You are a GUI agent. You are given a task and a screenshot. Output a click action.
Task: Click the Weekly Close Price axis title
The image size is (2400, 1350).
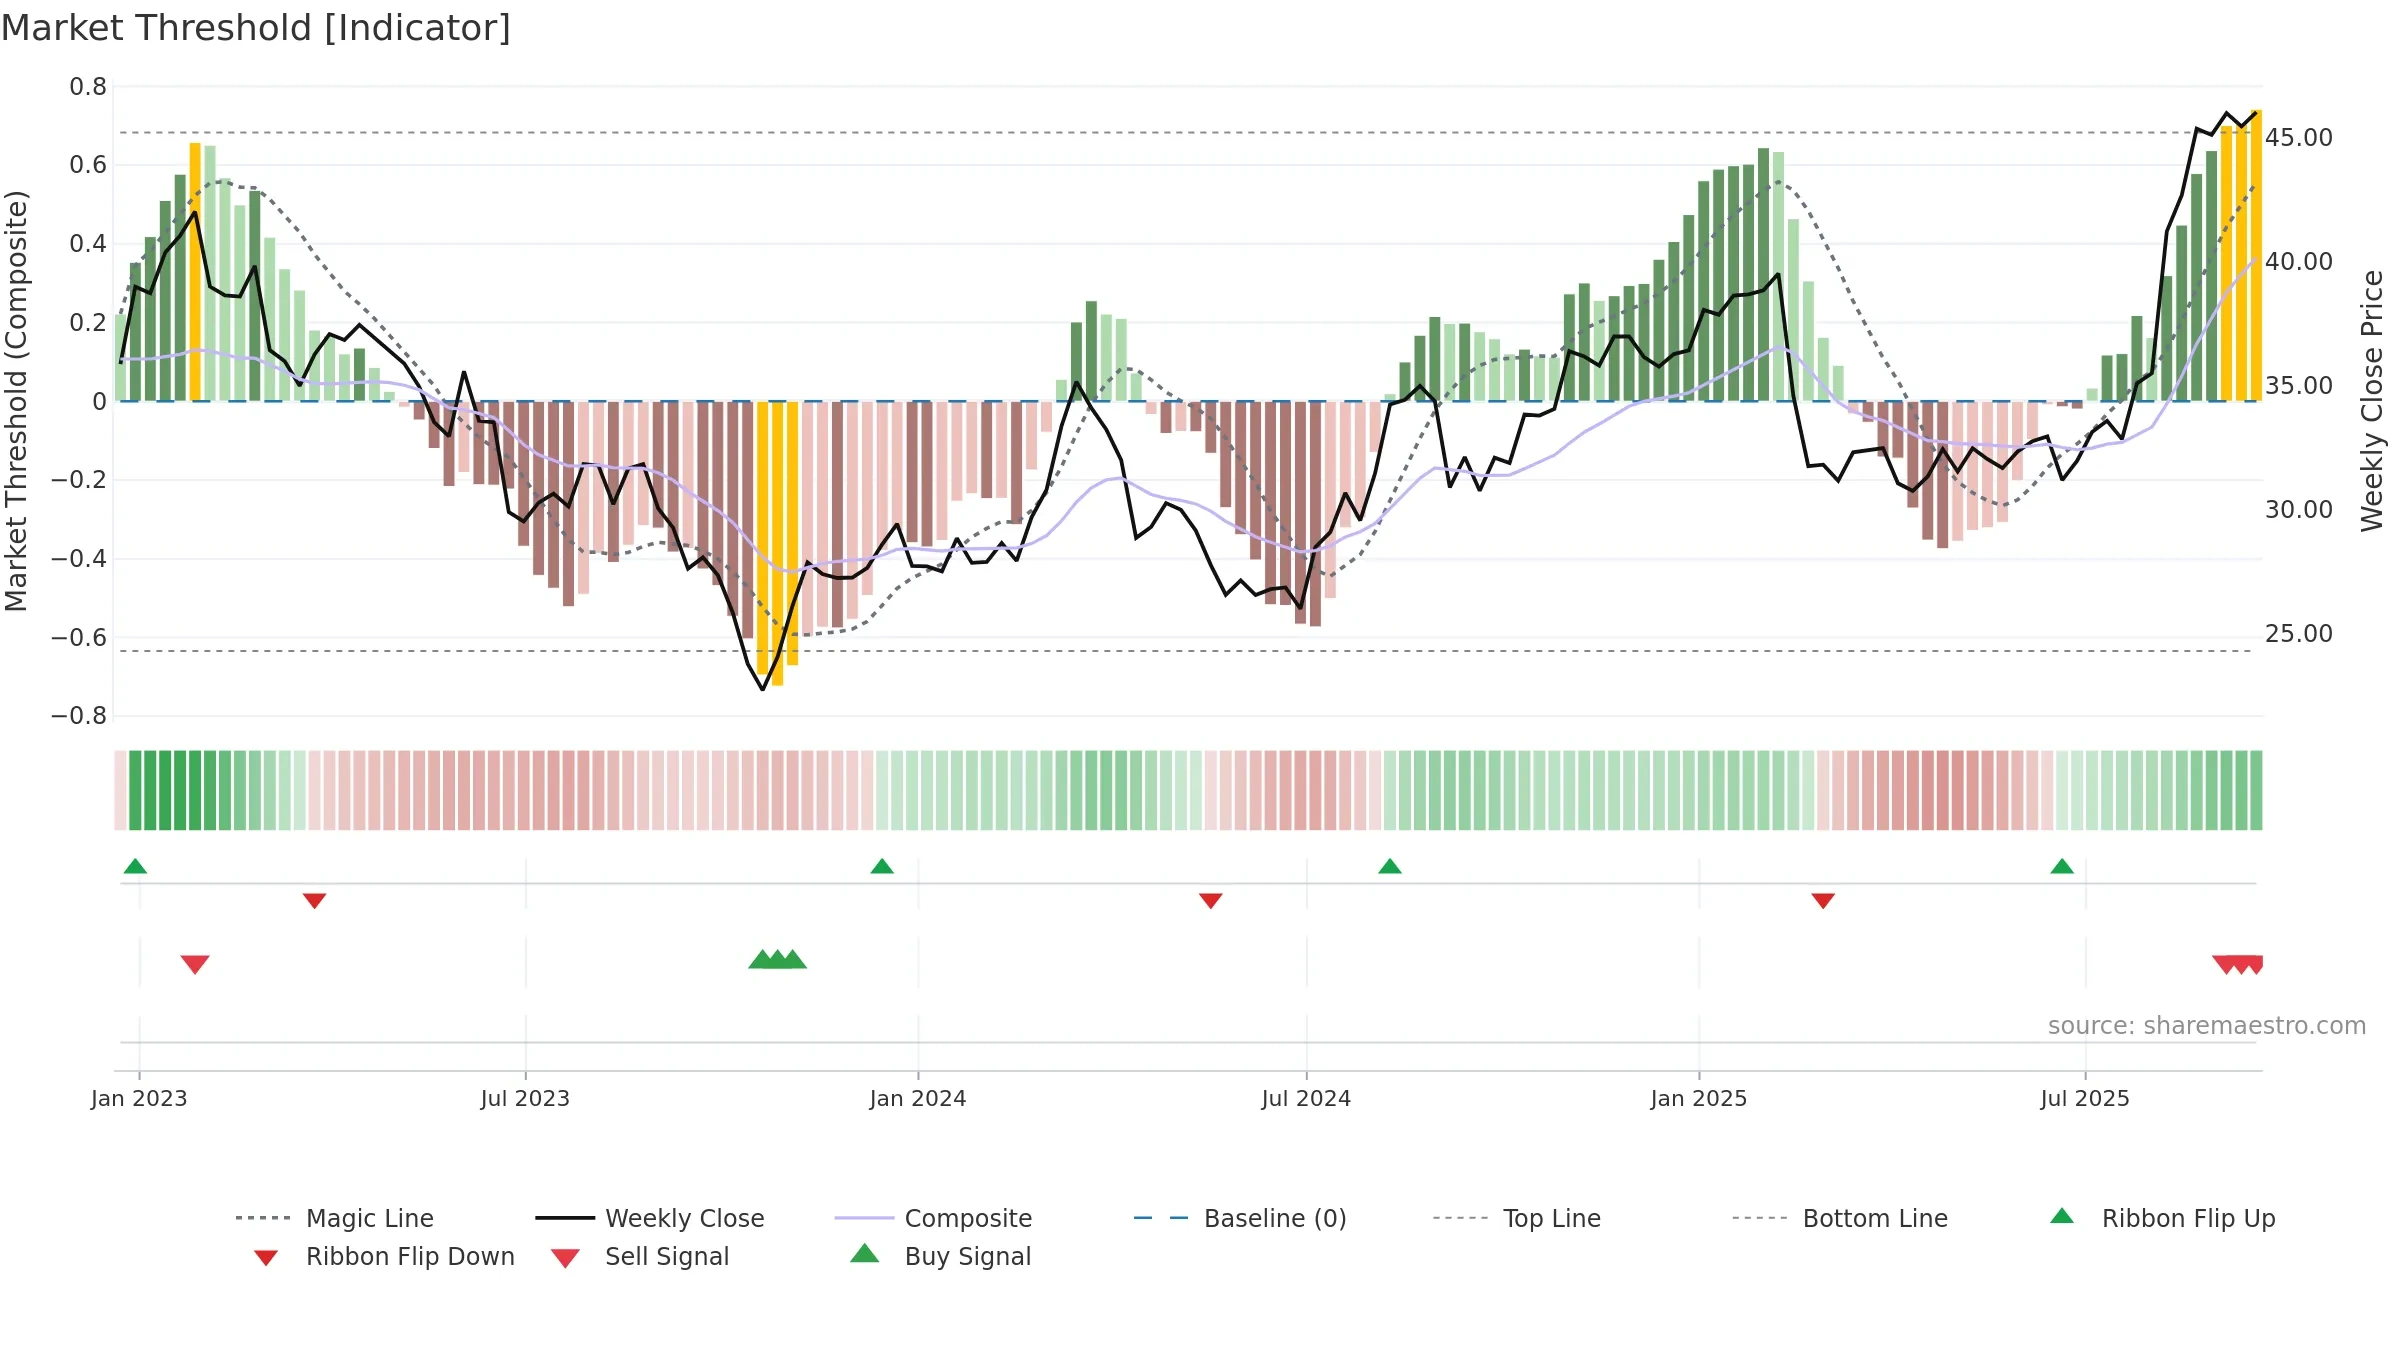click(x=2372, y=400)
